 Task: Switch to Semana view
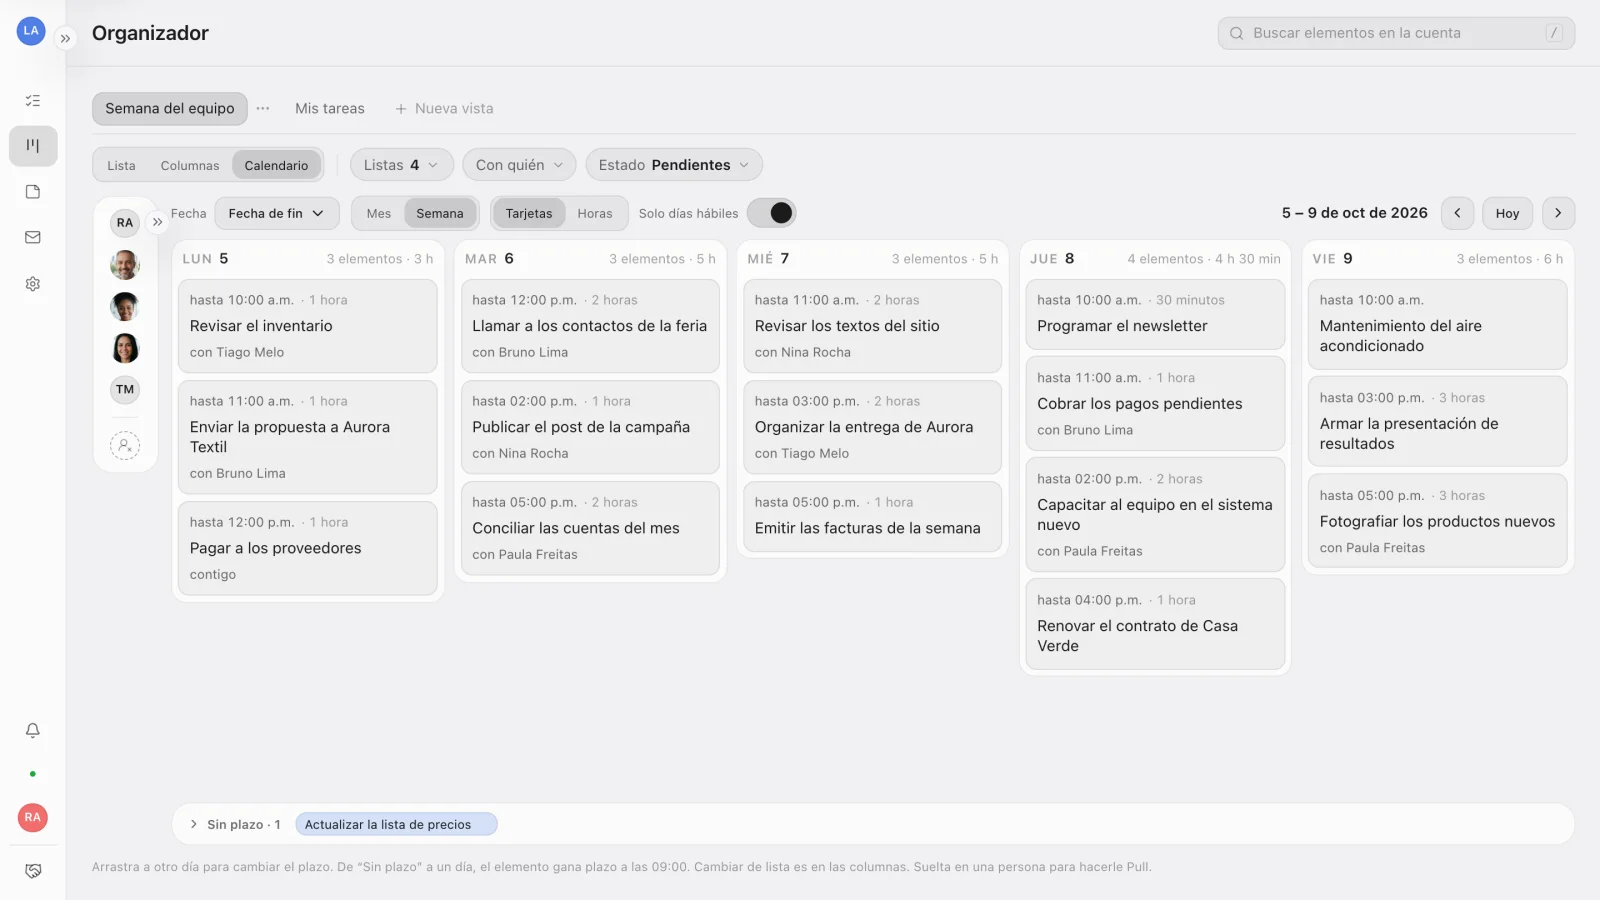[440, 213]
